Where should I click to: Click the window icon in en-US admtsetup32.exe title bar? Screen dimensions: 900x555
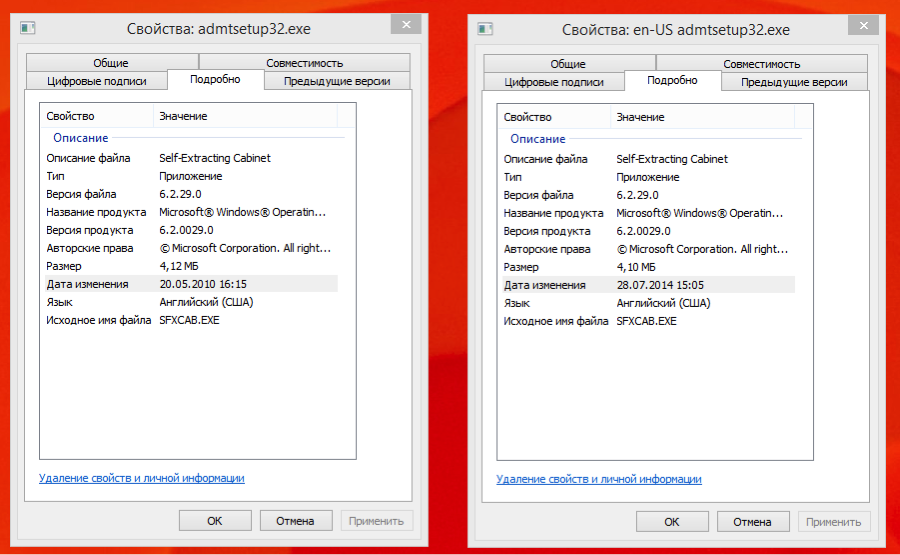point(485,30)
